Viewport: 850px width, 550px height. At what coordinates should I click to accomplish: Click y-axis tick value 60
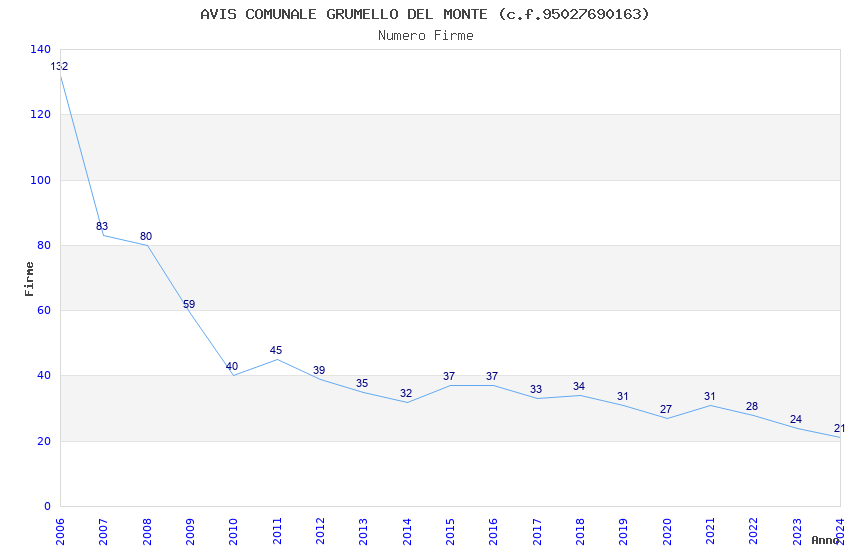44,310
